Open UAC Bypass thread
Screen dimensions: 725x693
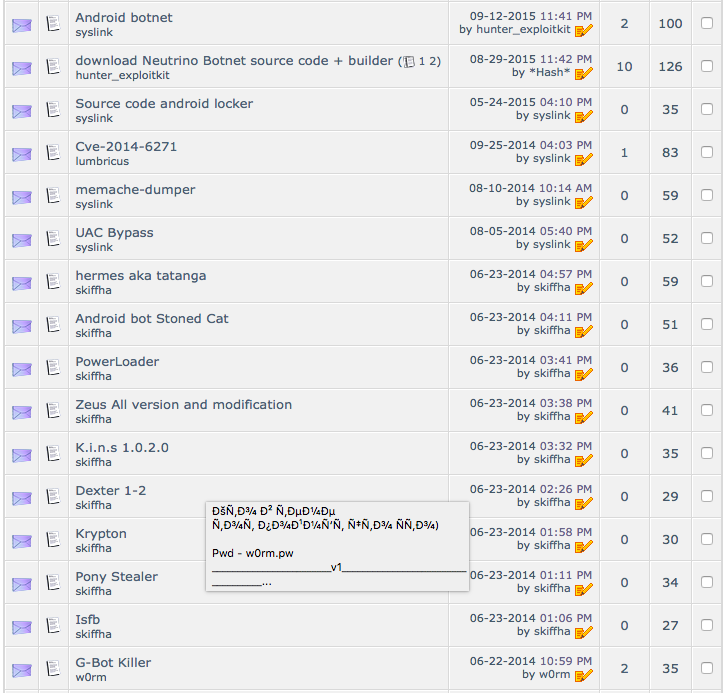114,233
